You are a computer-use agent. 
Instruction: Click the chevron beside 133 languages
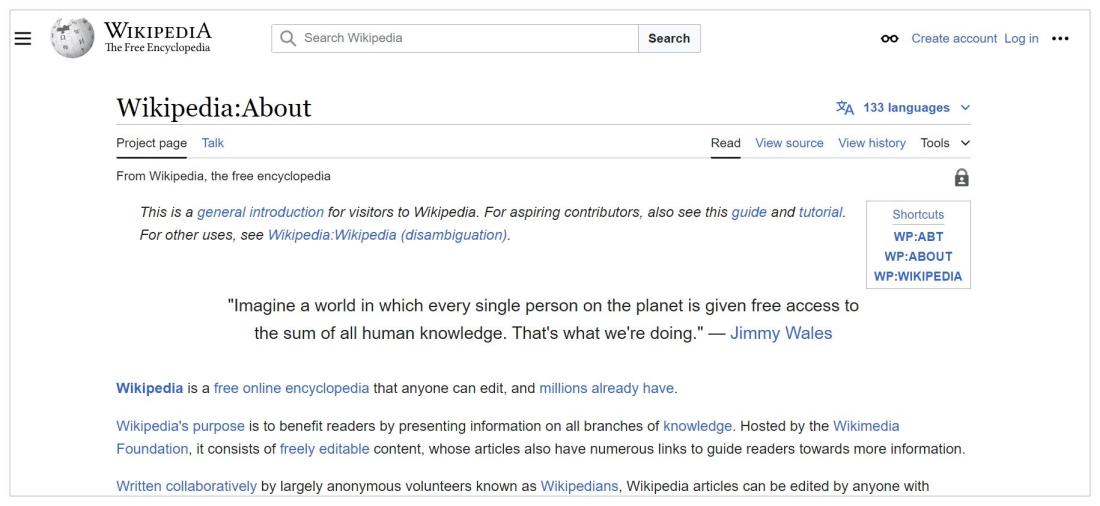(965, 108)
